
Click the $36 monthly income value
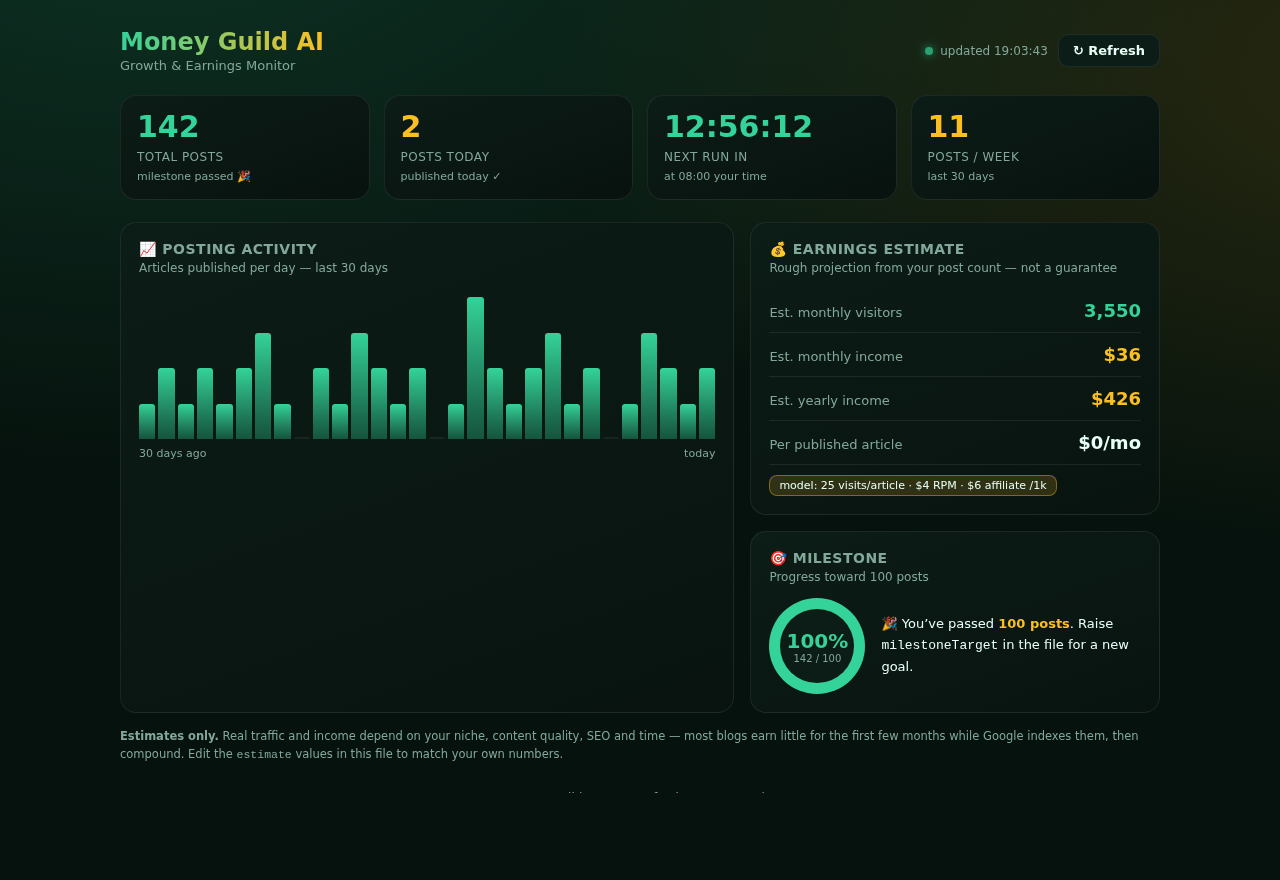coord(1122,355)
